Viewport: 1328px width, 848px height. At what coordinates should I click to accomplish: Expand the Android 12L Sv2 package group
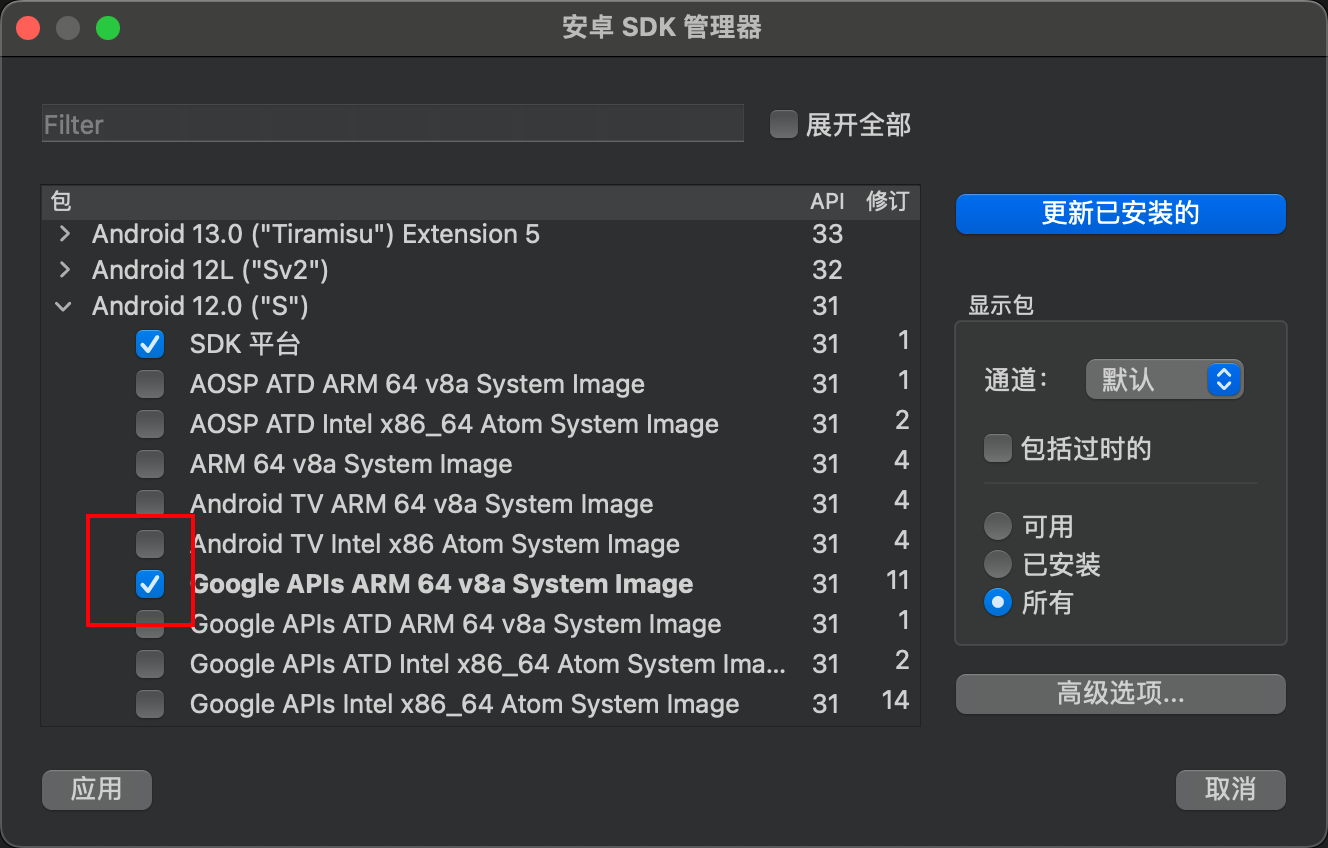pyautogui.click(x=65, y=270)
